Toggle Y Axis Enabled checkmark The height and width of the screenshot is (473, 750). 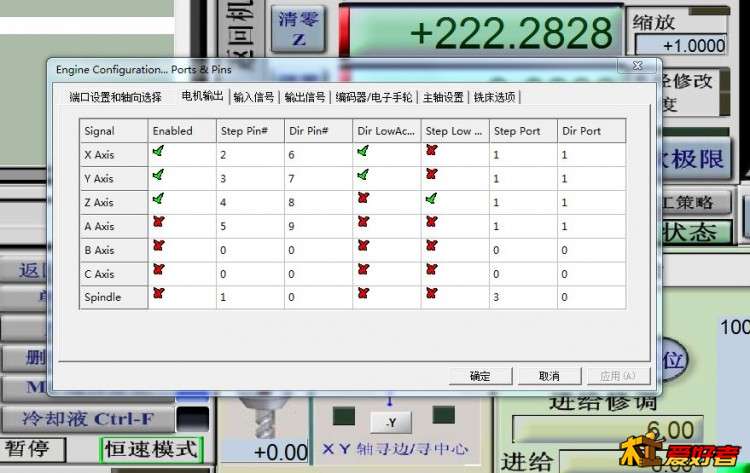pos(158,175)
